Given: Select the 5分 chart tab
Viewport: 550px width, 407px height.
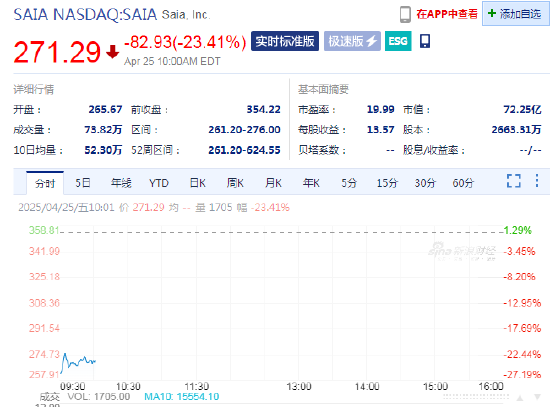Looking at the screenshot, I should (x=349, y=183).
